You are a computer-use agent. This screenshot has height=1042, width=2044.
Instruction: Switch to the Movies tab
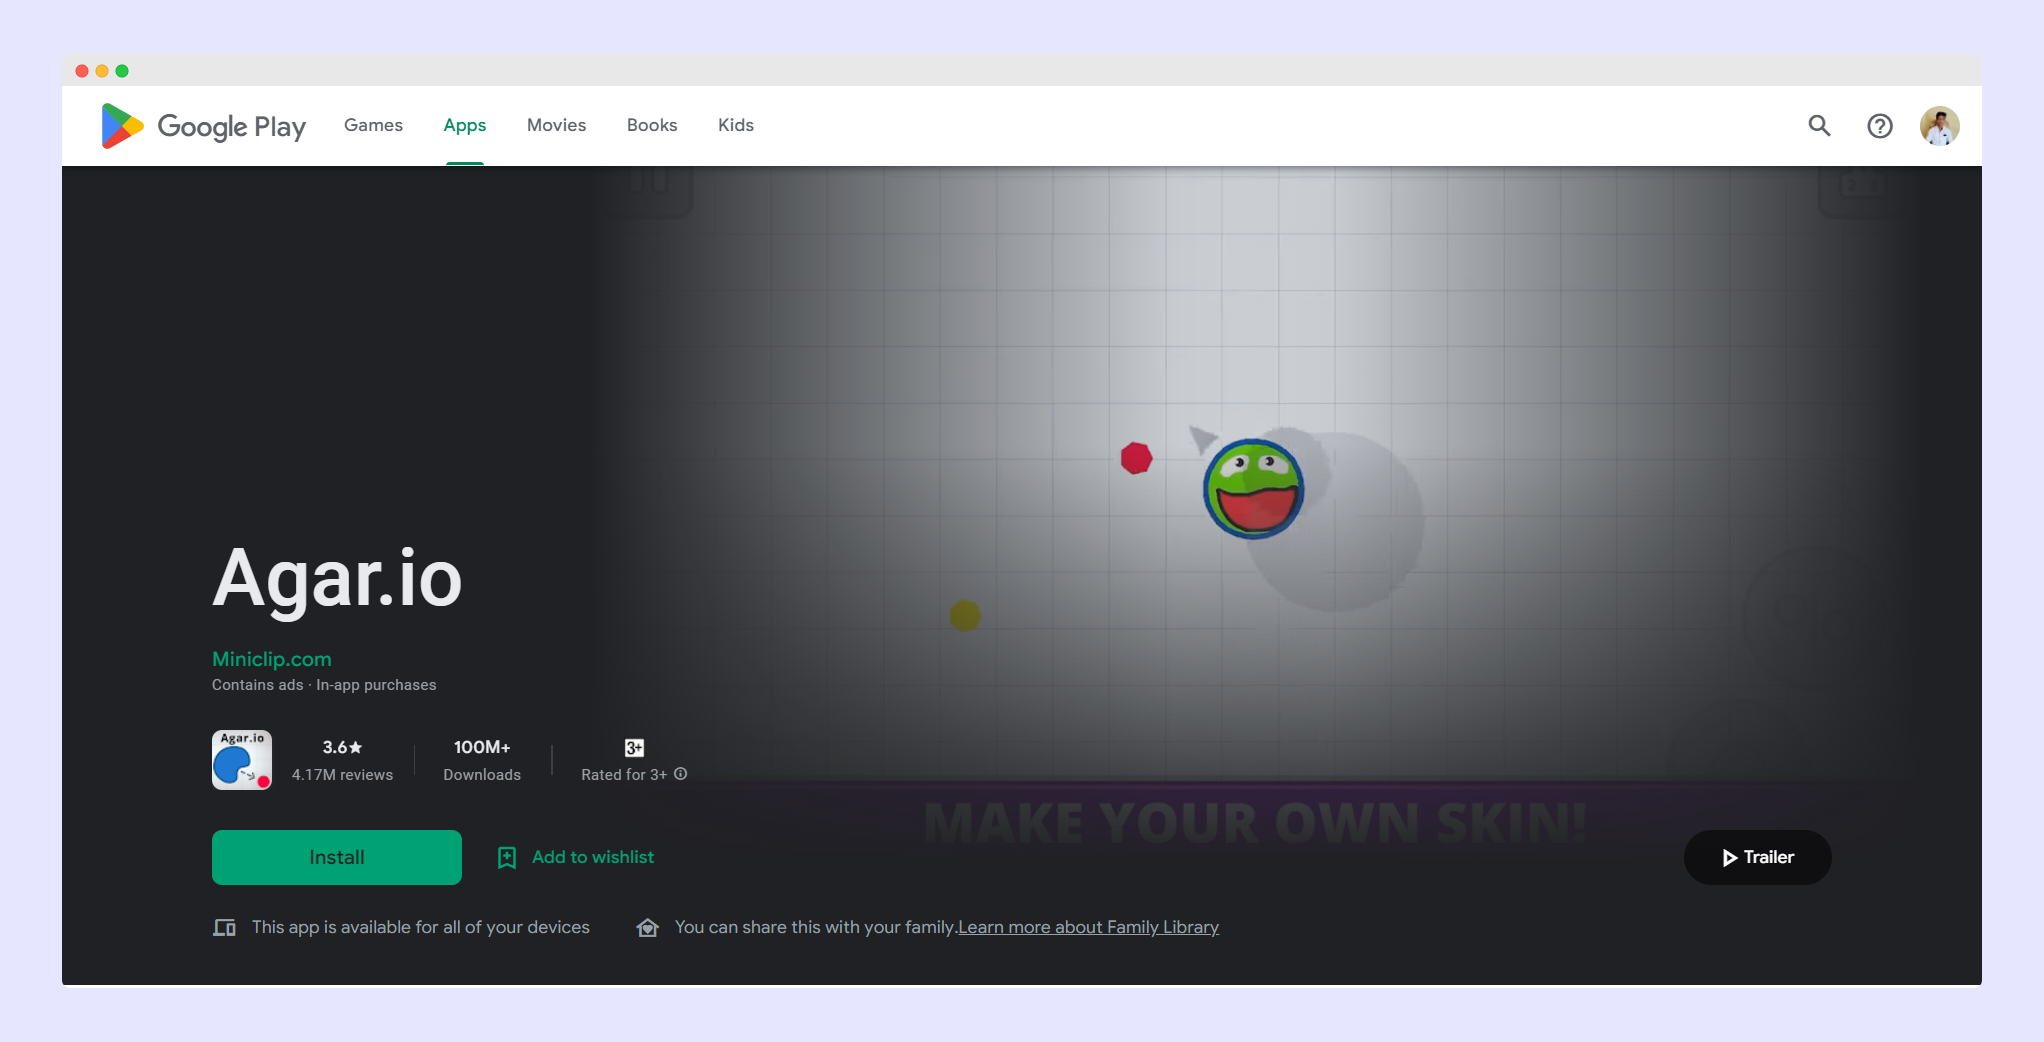pyautogui.click(x=556, y=125)
